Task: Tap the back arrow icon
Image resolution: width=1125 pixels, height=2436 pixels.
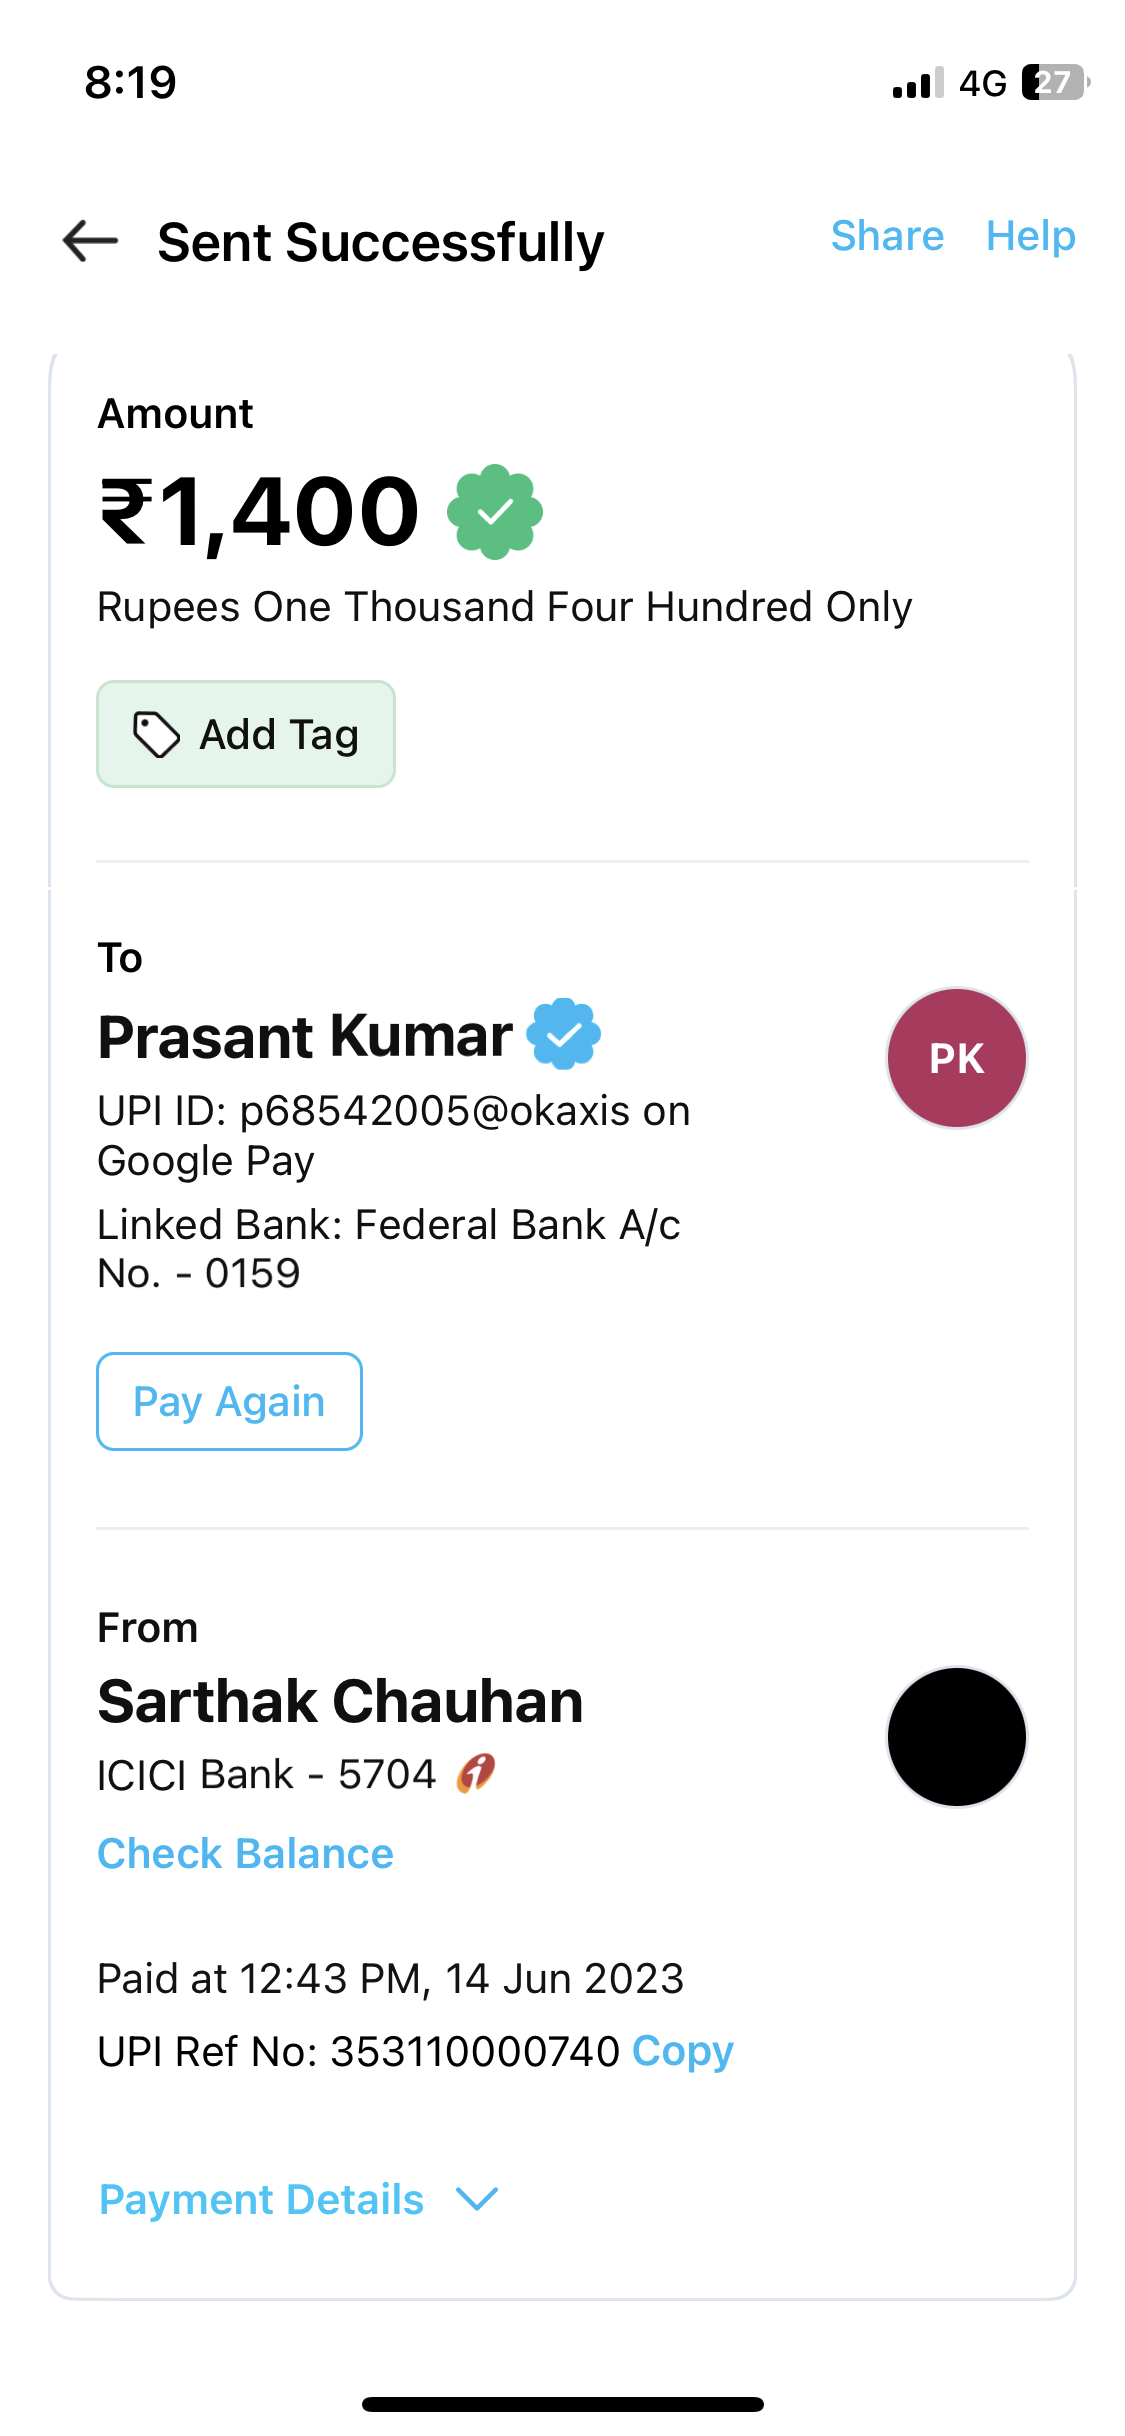Action: click(x=90, y=241)
